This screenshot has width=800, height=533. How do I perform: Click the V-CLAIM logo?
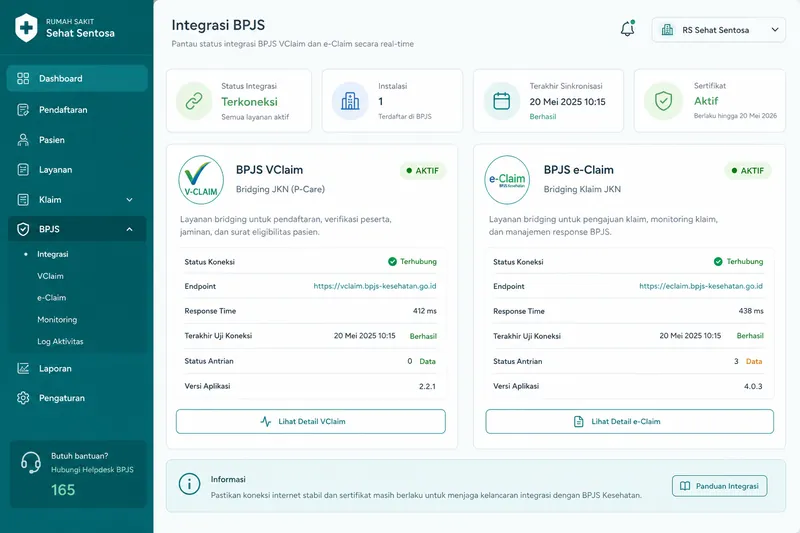point(201,180)
